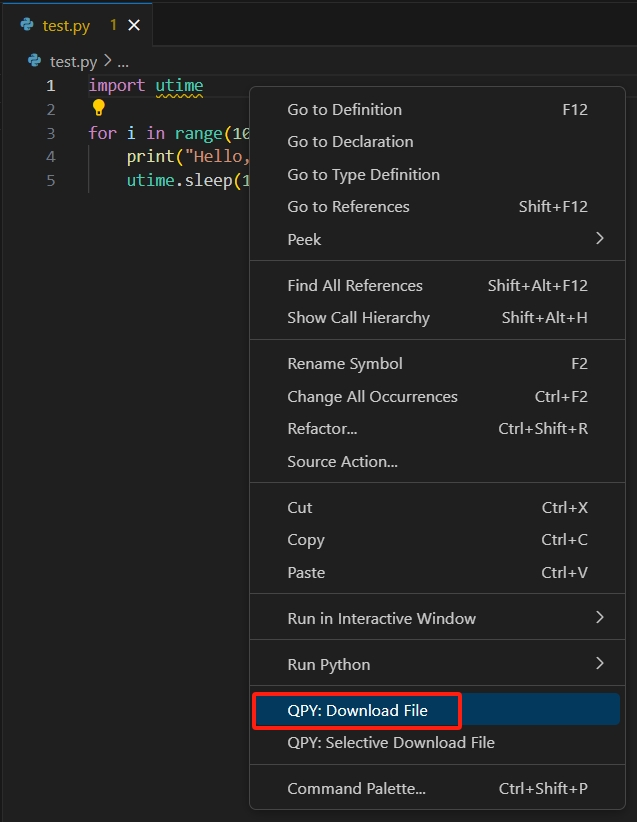Click the lightbulb quick fix icon
The height and width of the screenshot is (822, 637).
97,106
